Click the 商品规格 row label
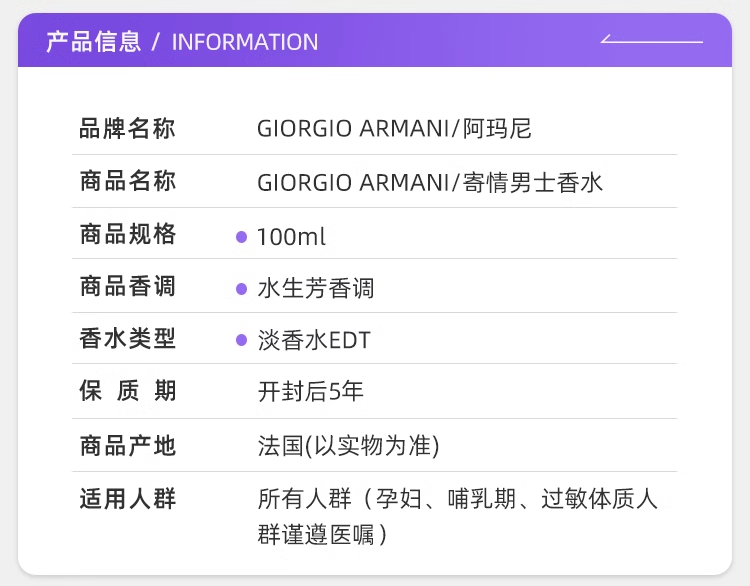The image size is (750, 586). coord(128,235)
